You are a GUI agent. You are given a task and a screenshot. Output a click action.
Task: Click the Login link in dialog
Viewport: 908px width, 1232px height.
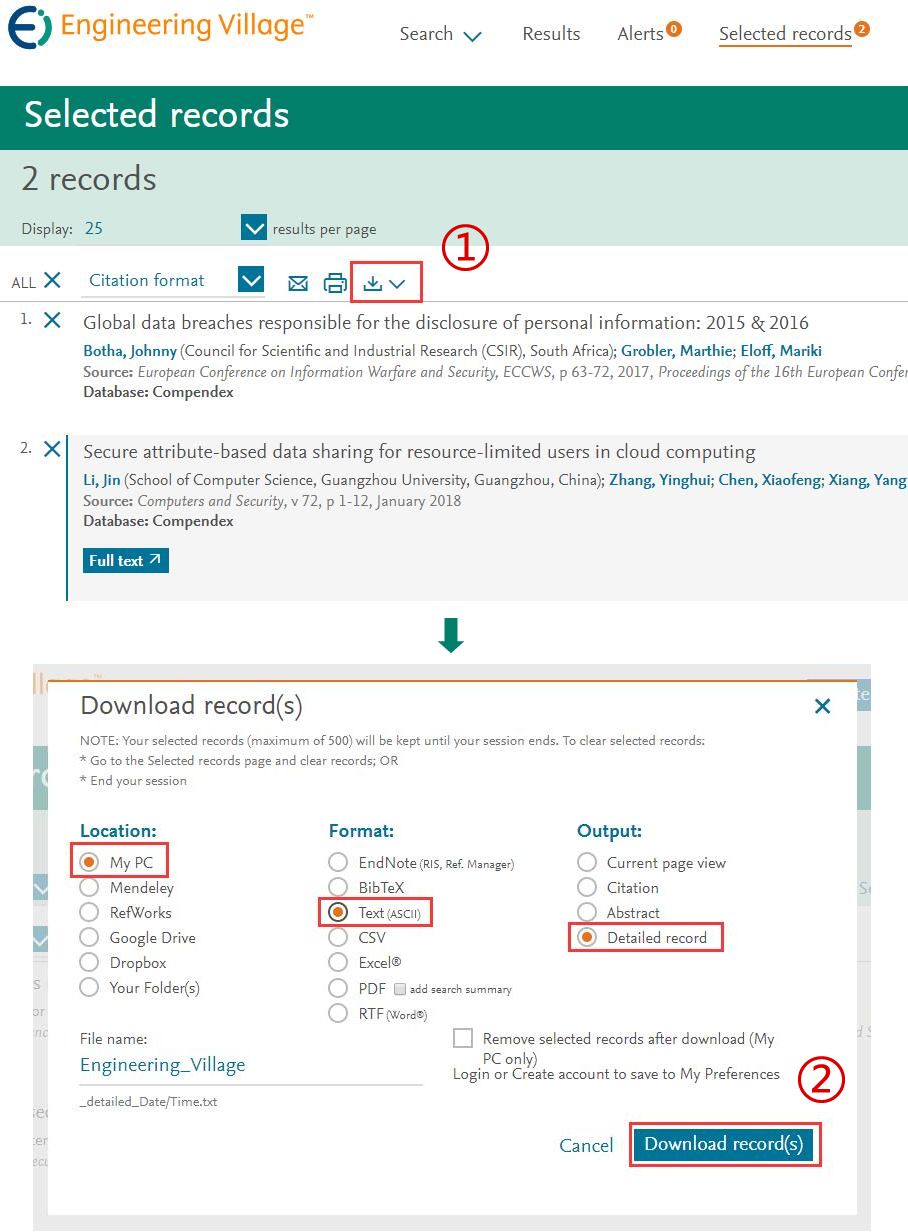(471, 1074)
